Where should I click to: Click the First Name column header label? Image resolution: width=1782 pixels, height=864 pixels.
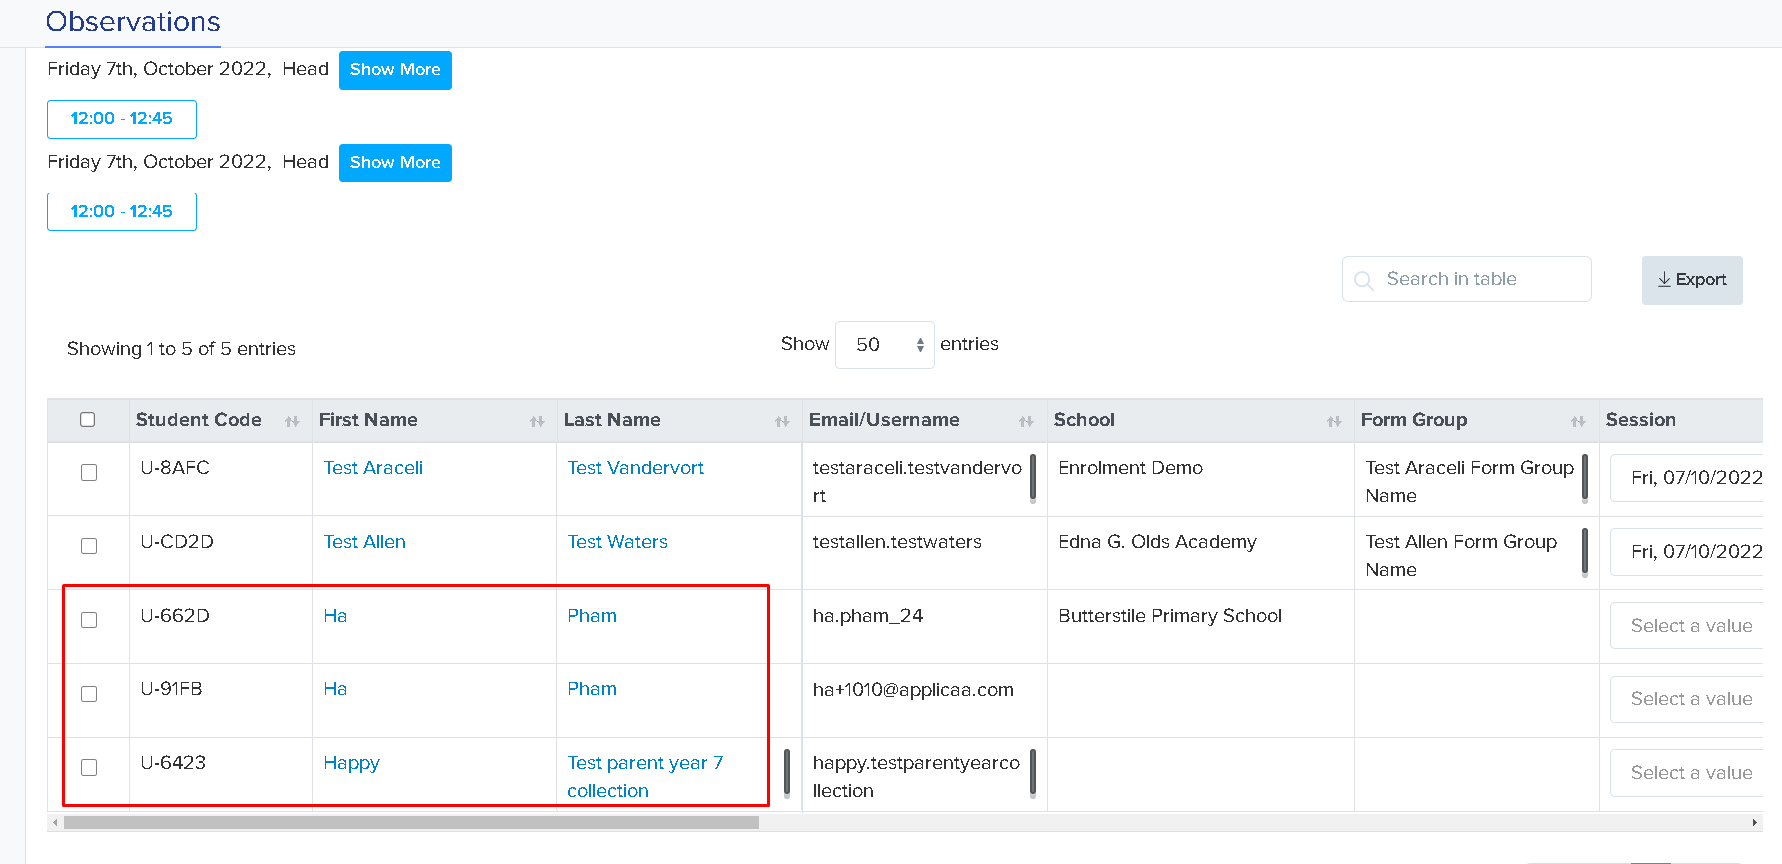[368, 420]
